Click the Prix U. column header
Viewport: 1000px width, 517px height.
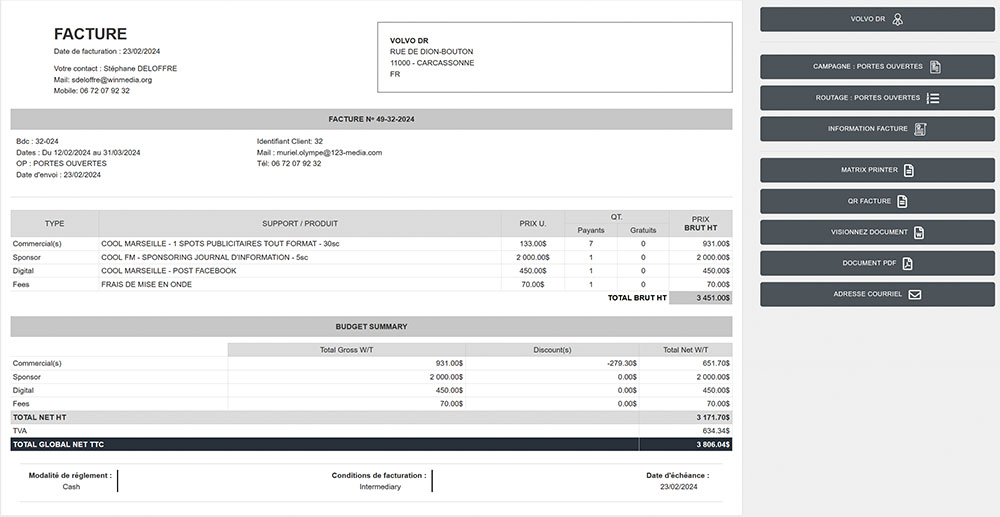(x=532, y=223)
